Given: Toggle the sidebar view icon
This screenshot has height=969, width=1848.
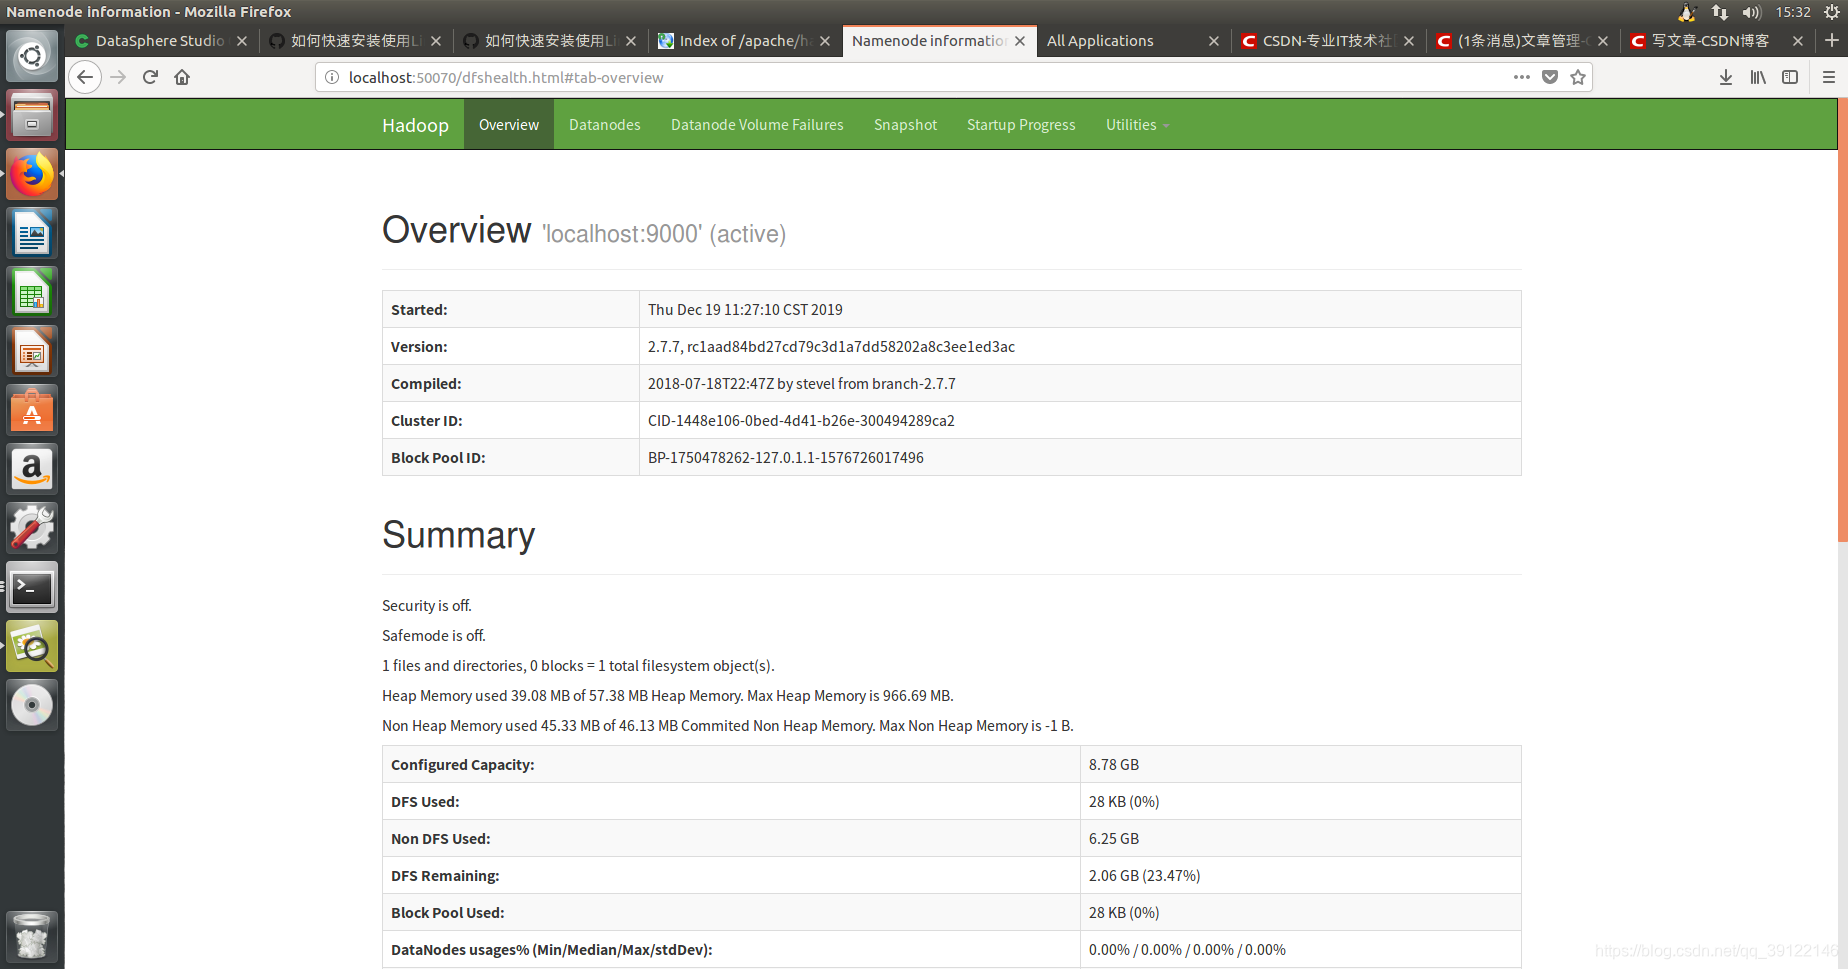Looking at the screenshot, I should coord(1790,77).
